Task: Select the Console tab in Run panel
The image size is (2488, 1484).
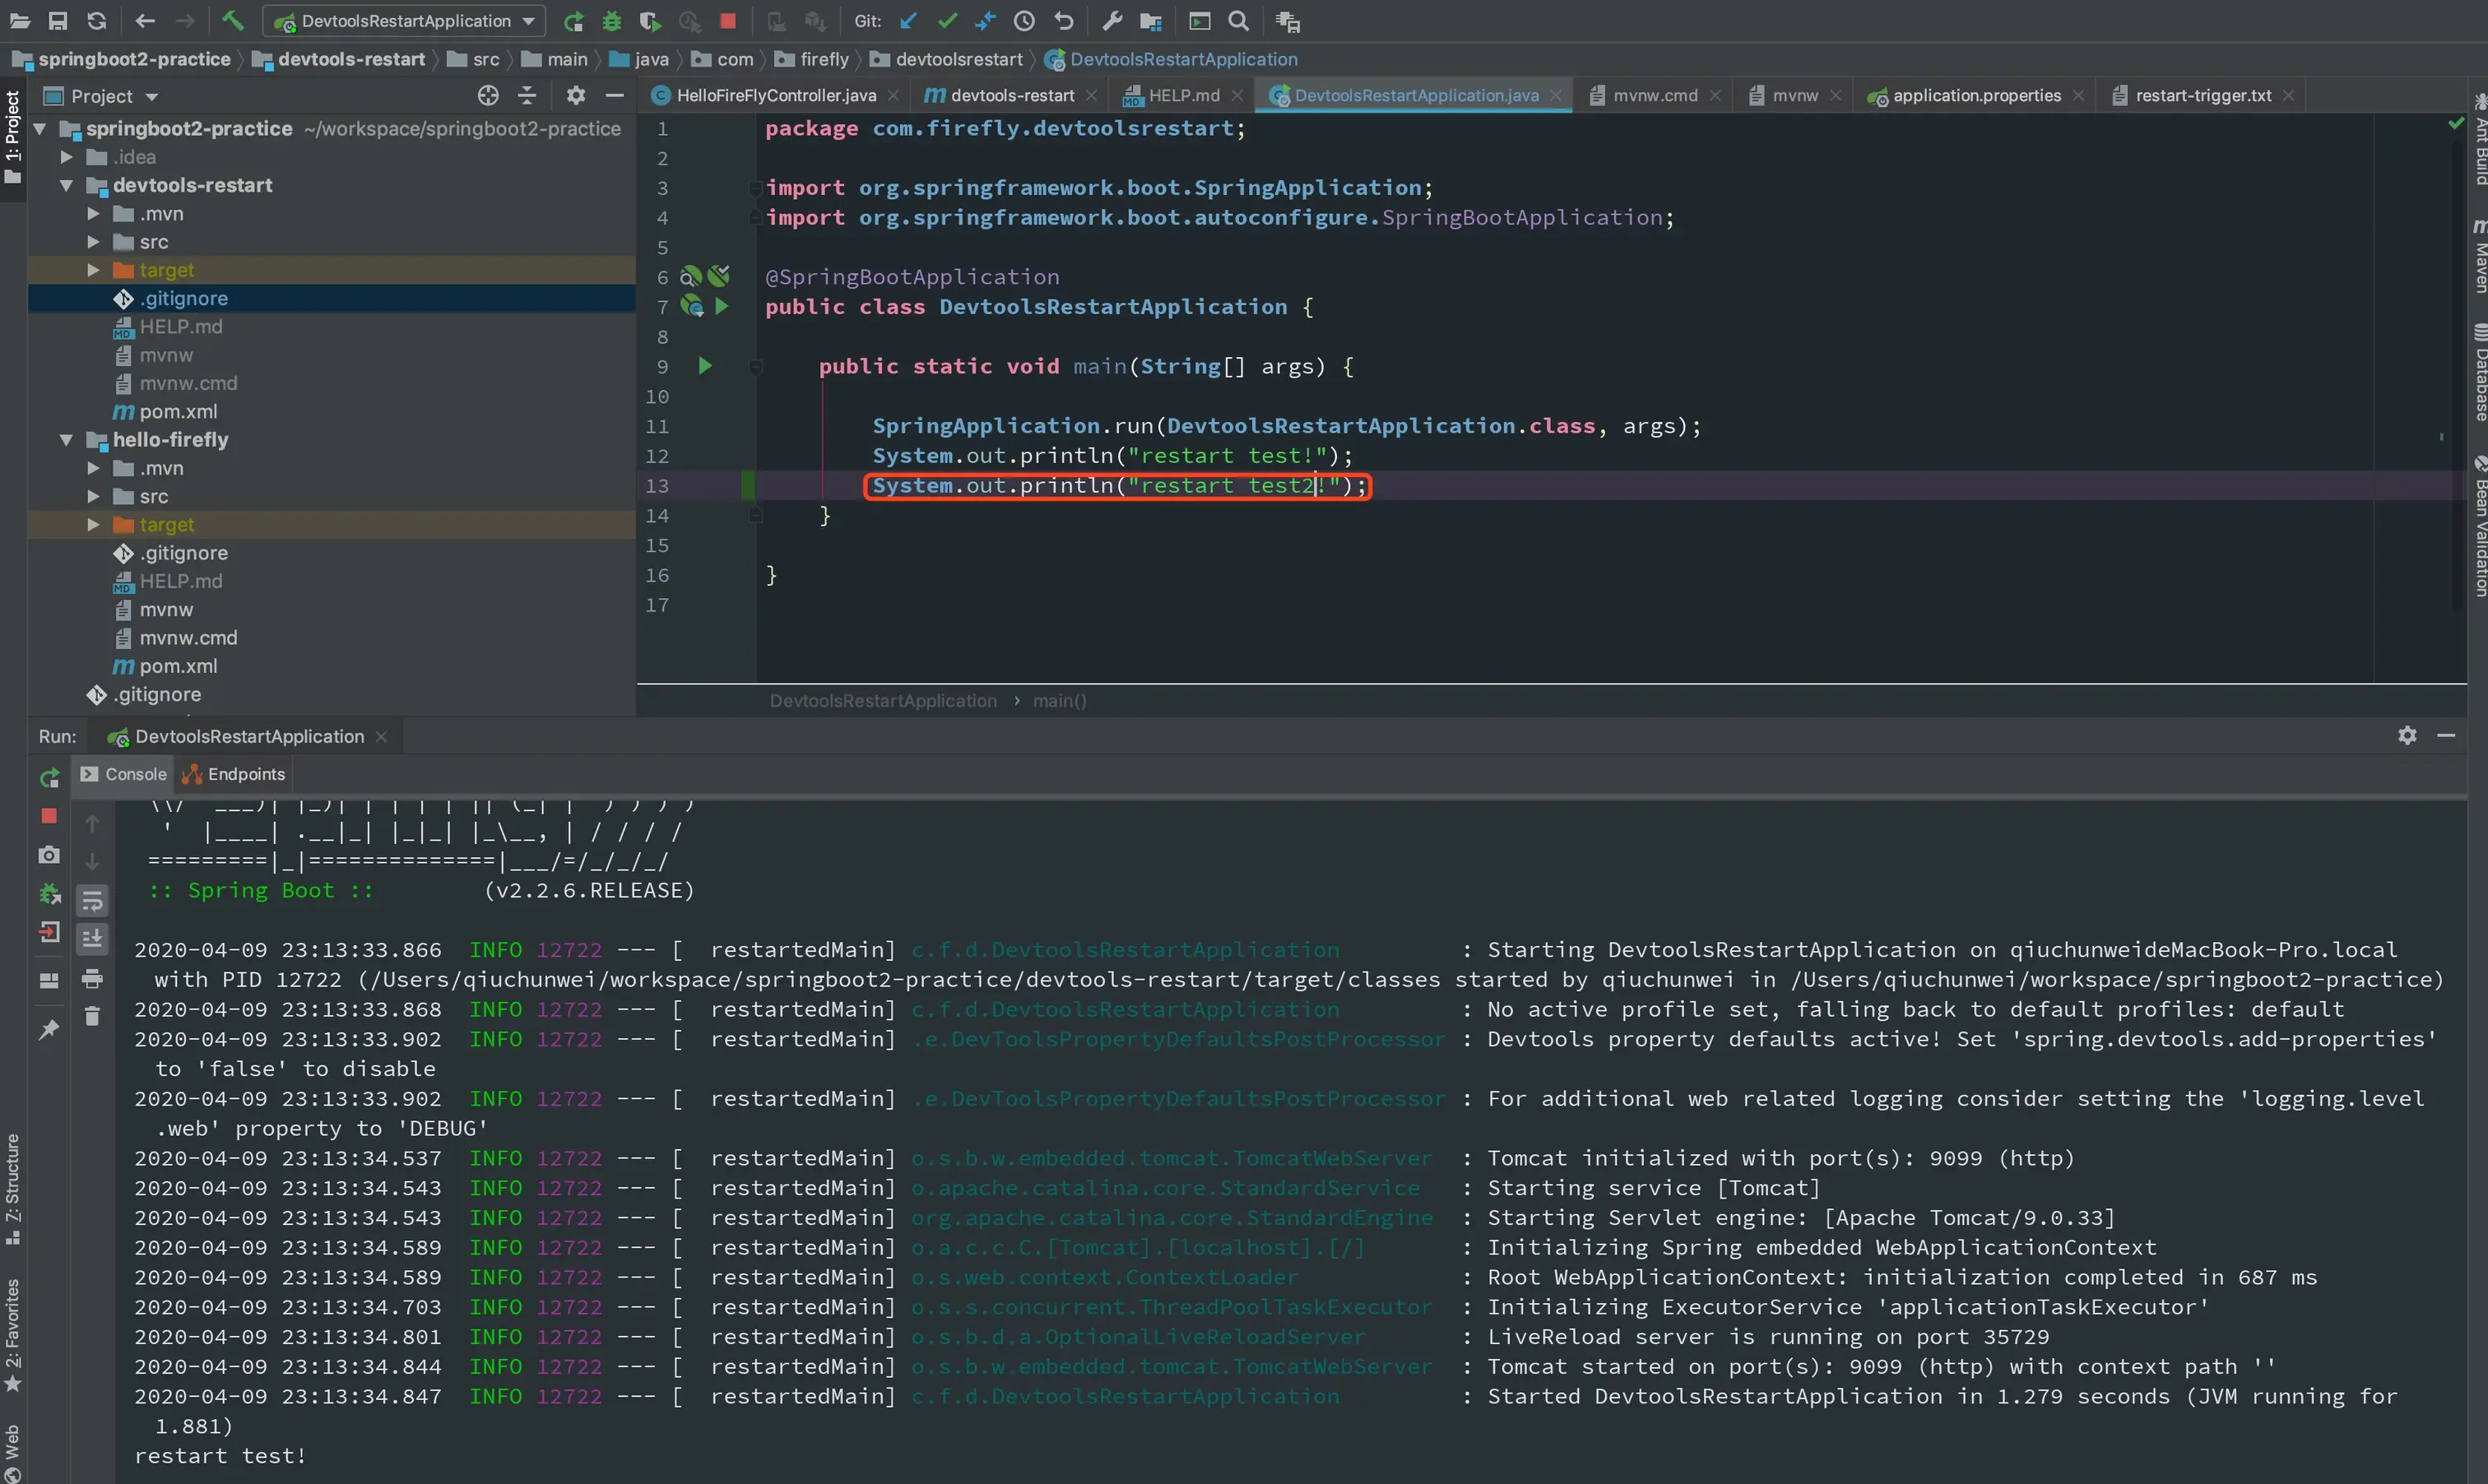Action: [x=124, y=774]
